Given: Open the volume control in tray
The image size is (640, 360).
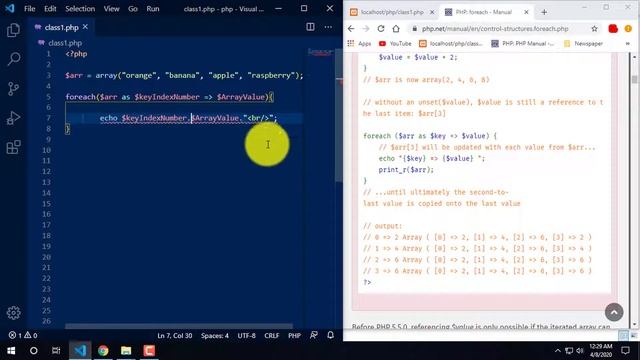Looking at the screenshot, I should click(x=580, y=351).
